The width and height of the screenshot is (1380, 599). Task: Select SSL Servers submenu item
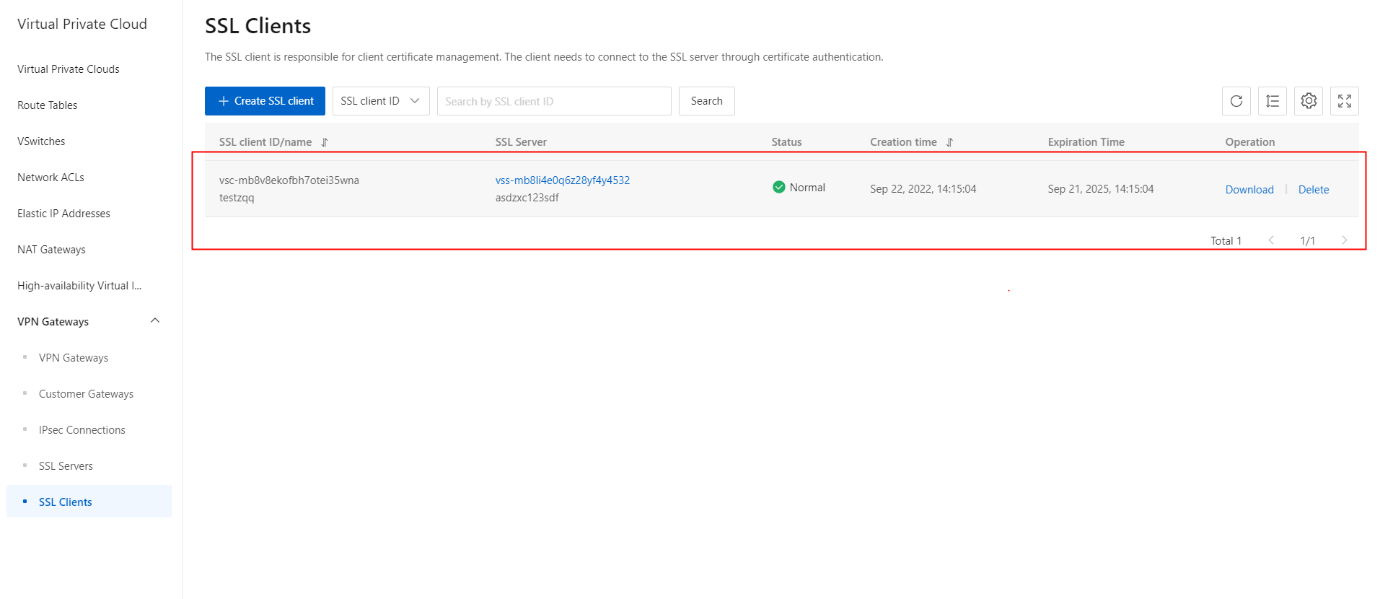[x=66, y=466]
